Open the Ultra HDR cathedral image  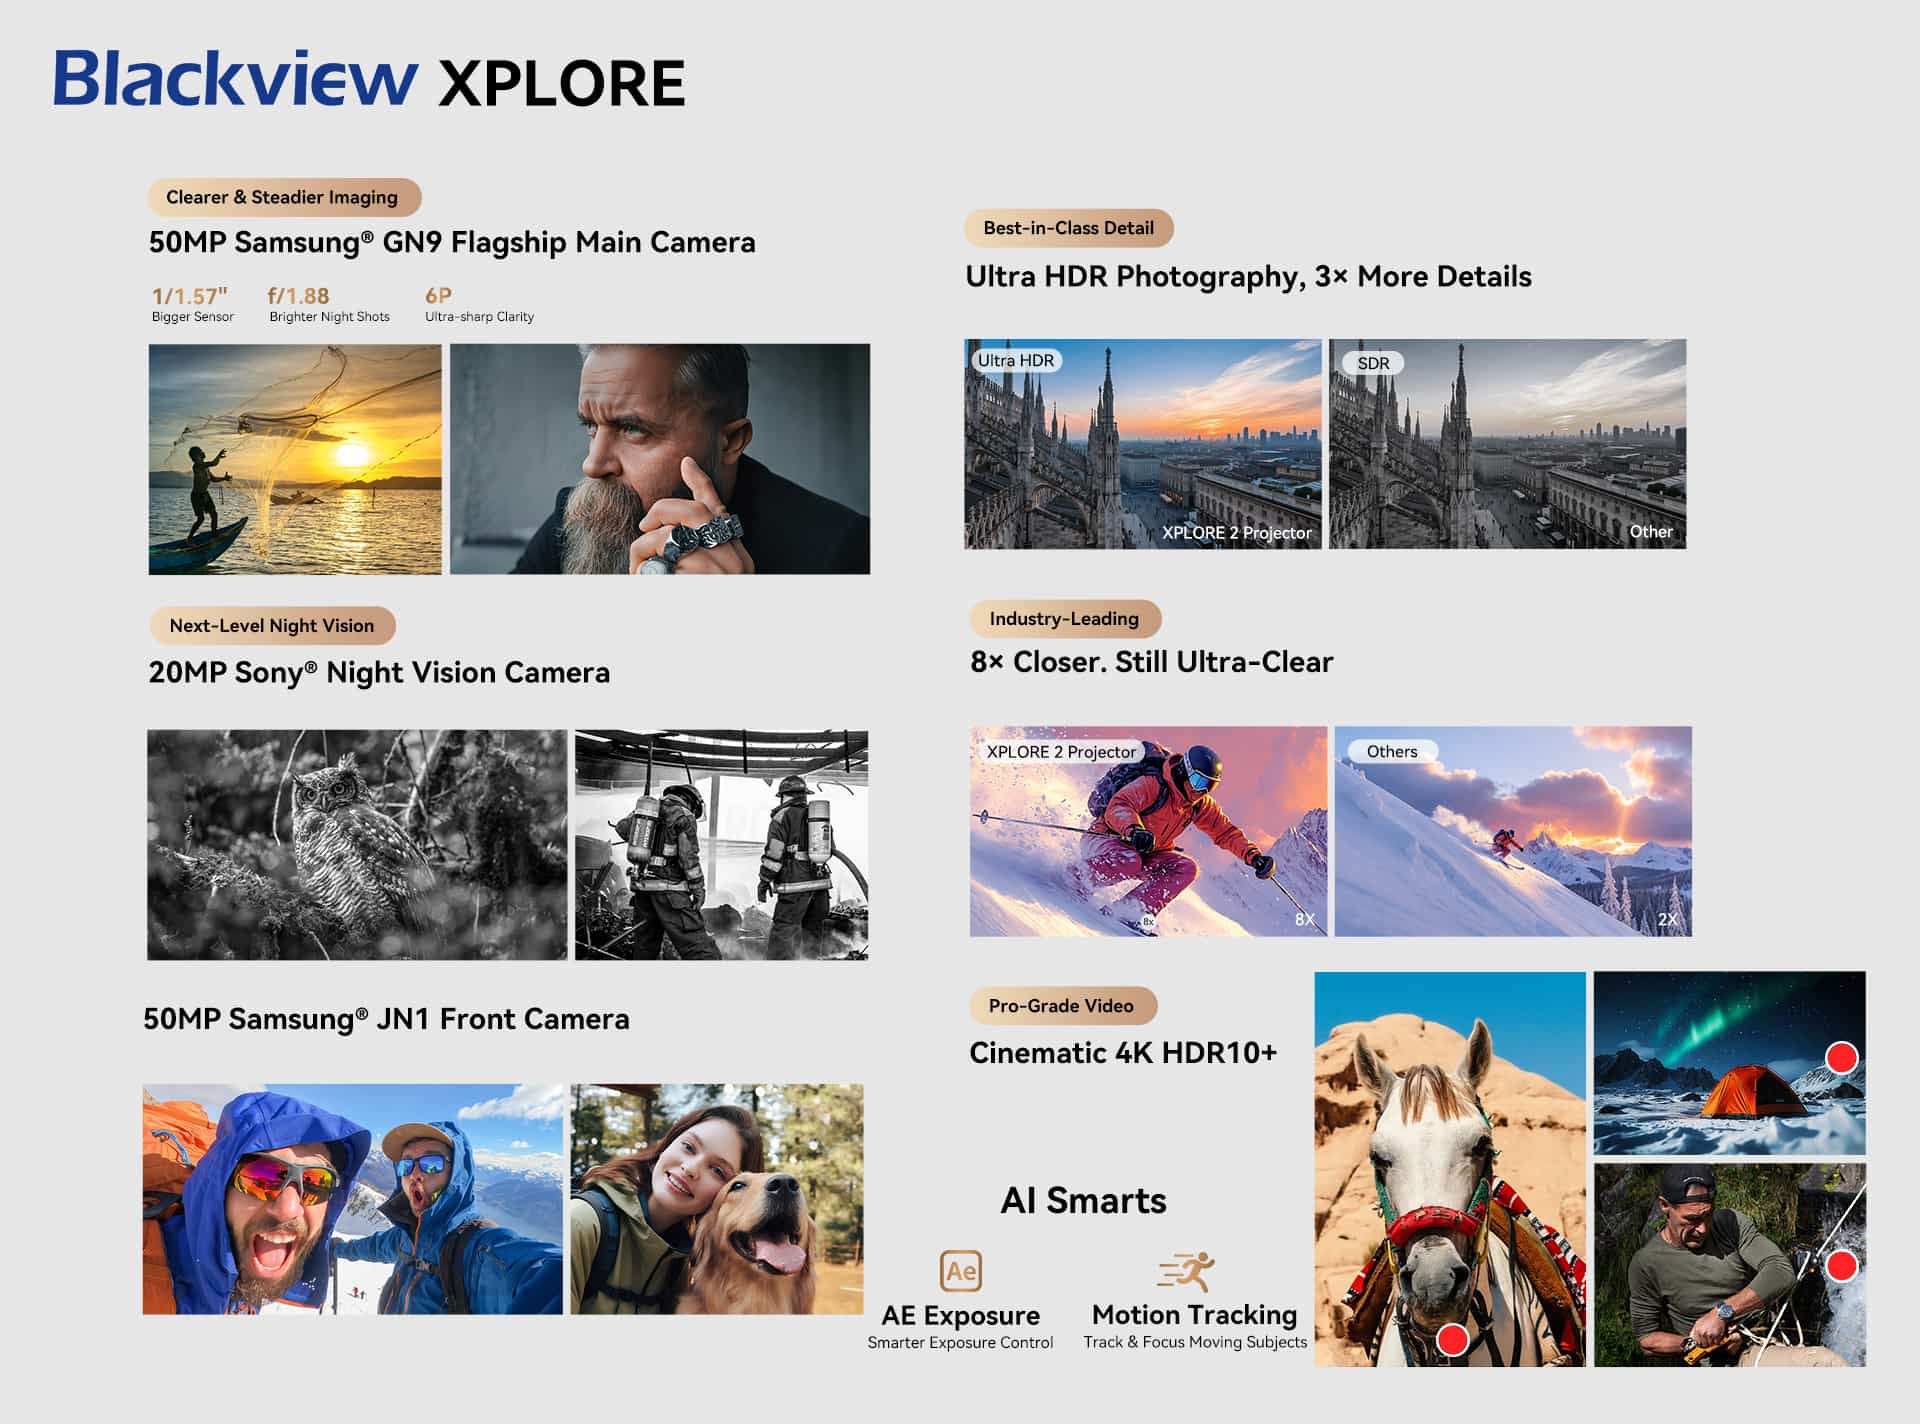point(1142,444)
